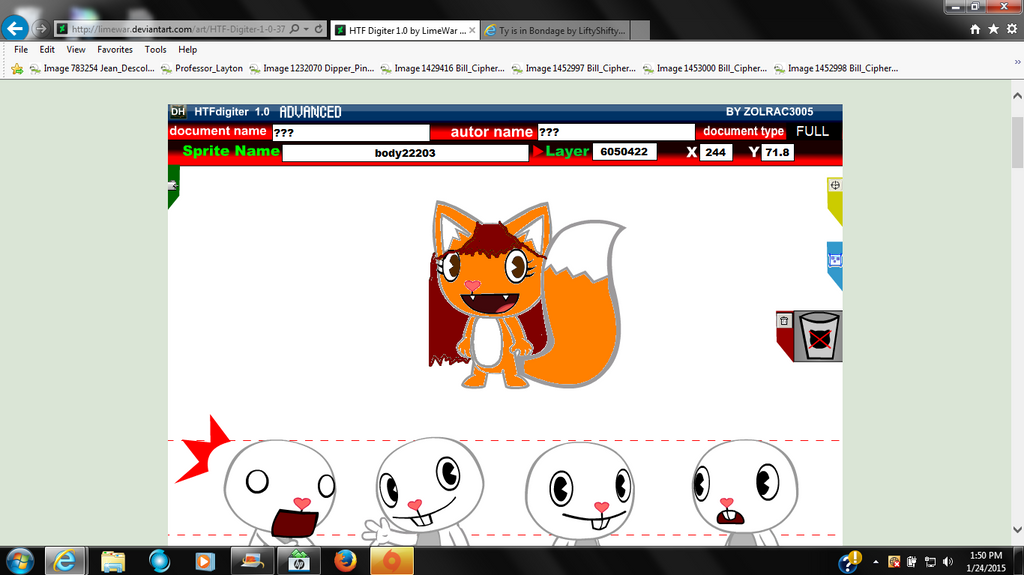Show hidden system tray icons arrow
The width and height of the screenshot is (1024, 575).
[876, 561]
